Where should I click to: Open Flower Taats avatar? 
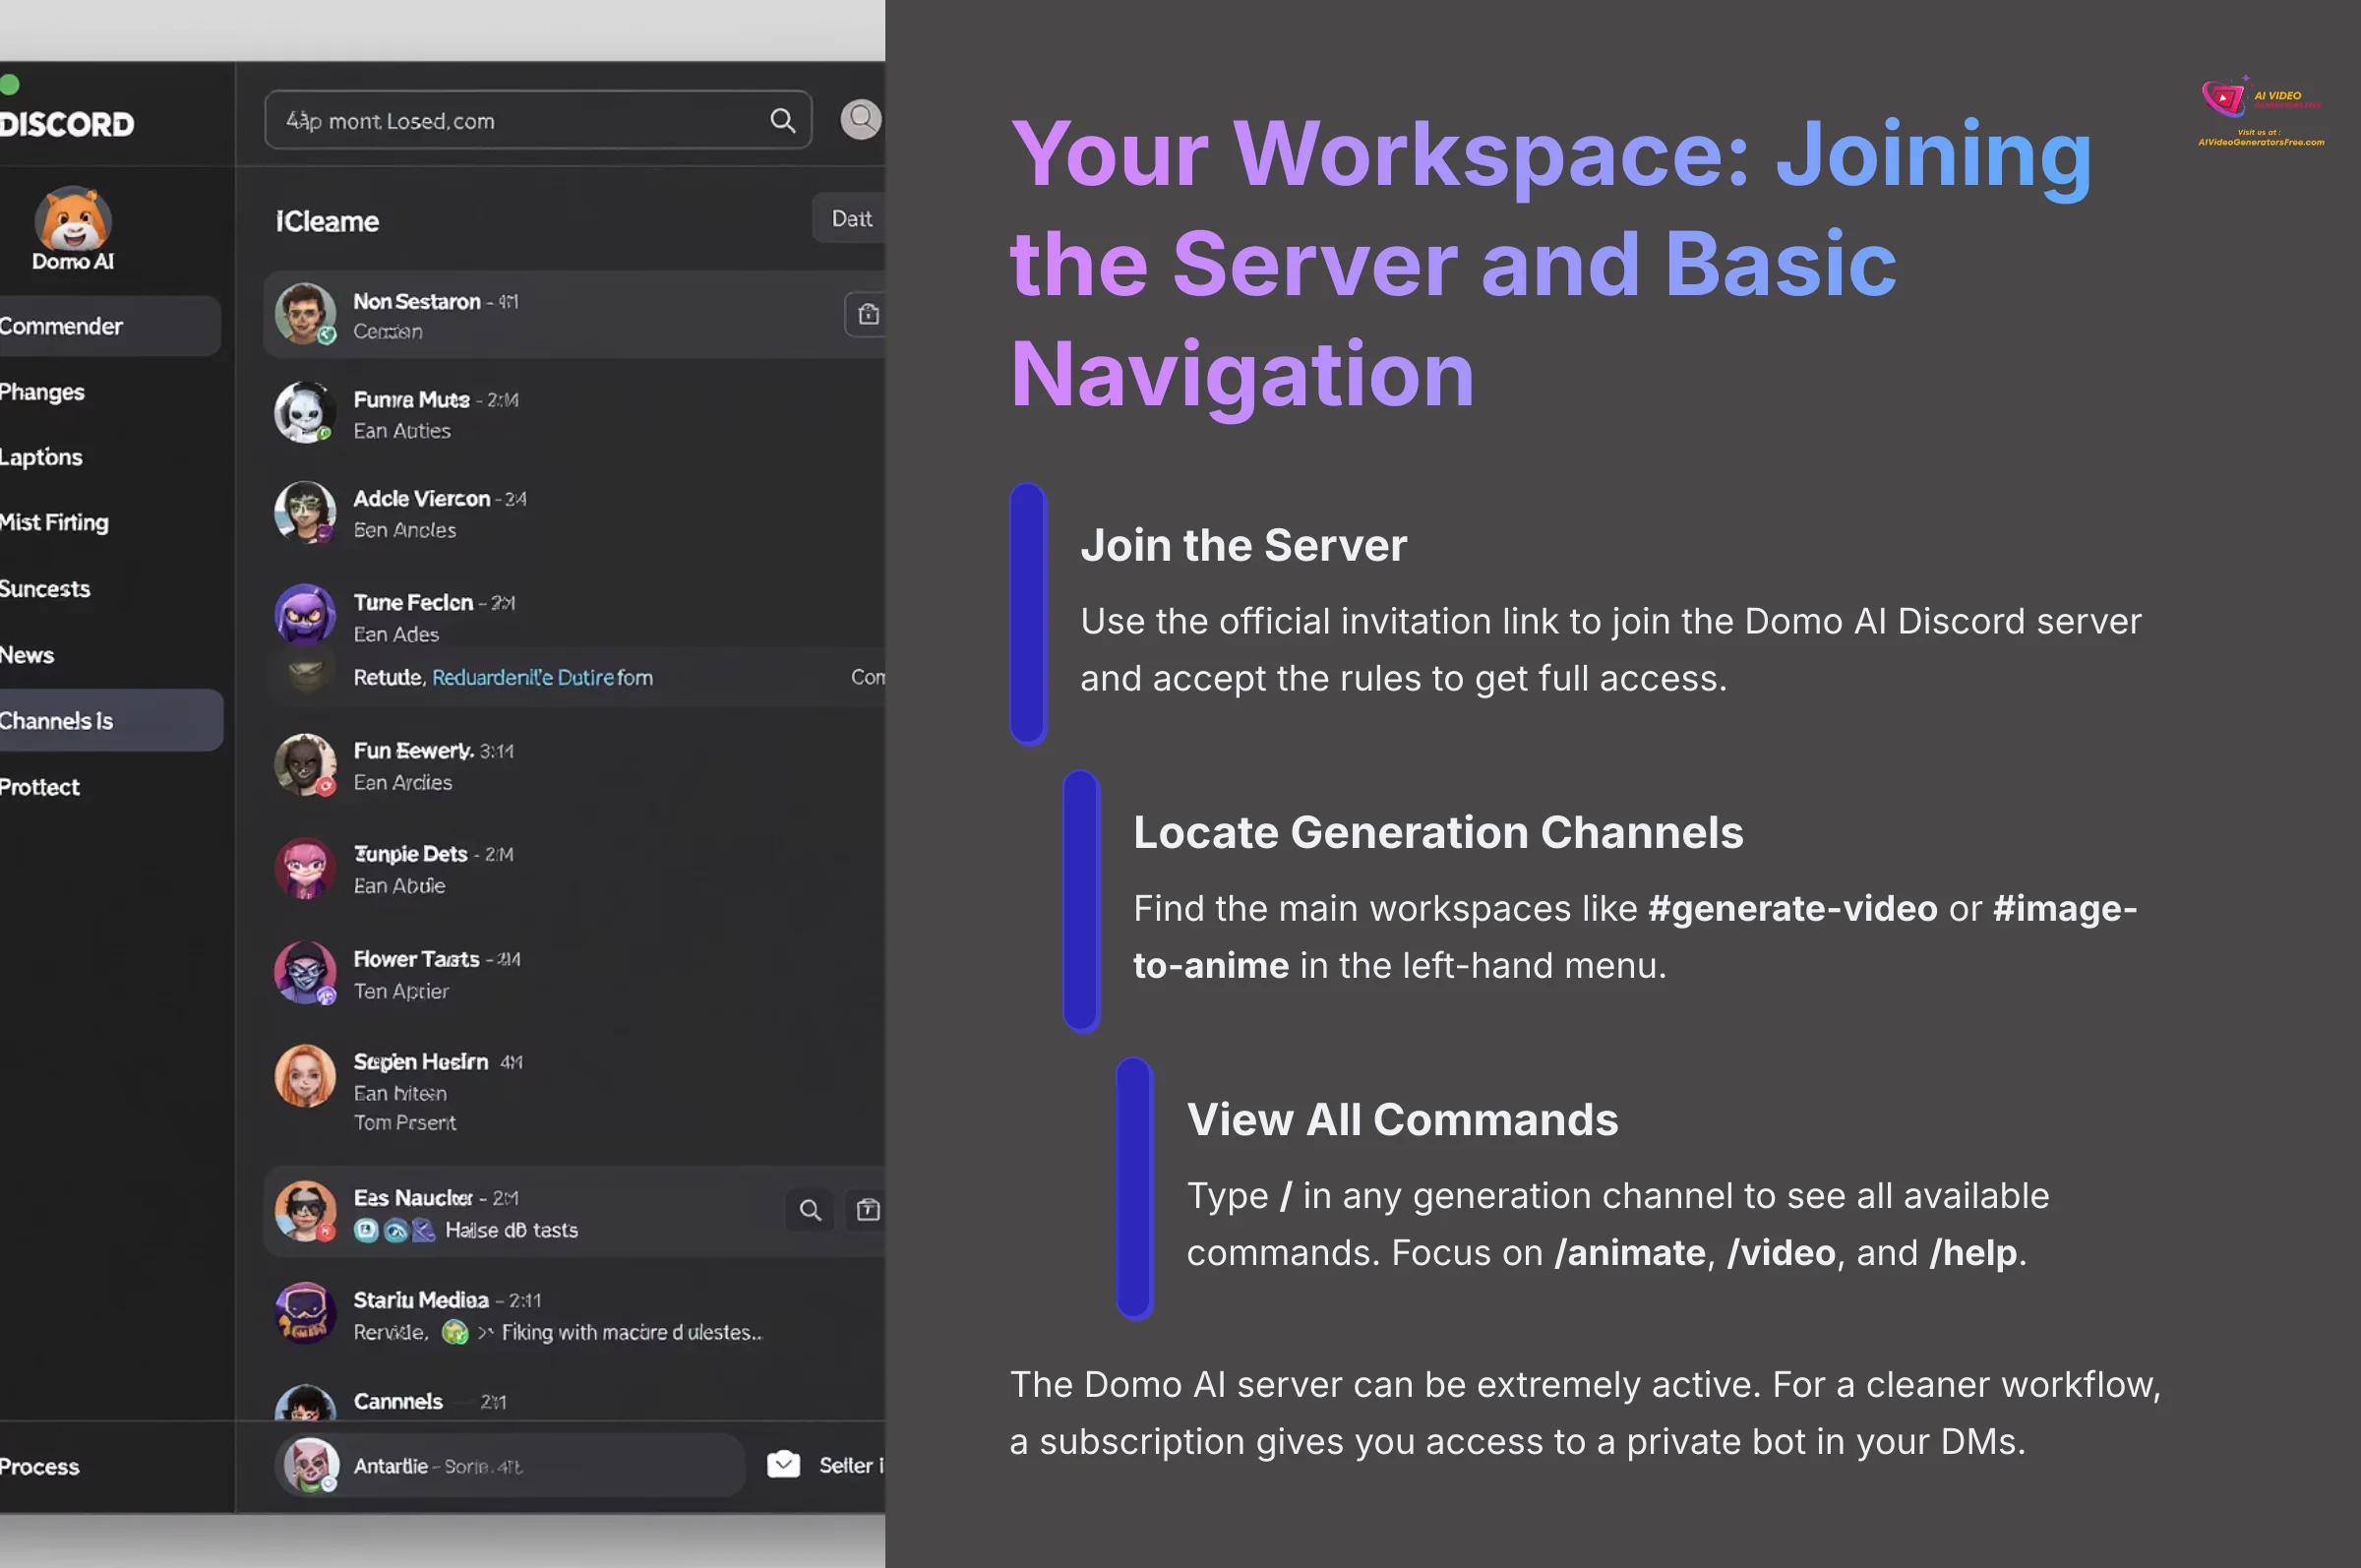[x=304, y=972]
